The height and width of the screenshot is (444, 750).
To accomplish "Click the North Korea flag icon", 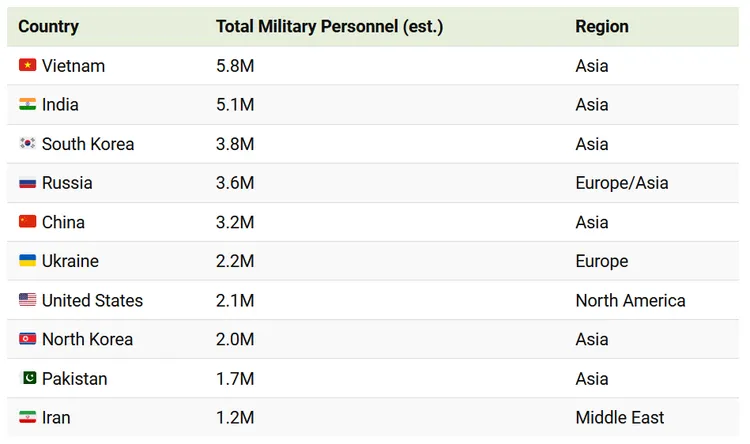I will [27, 339].
